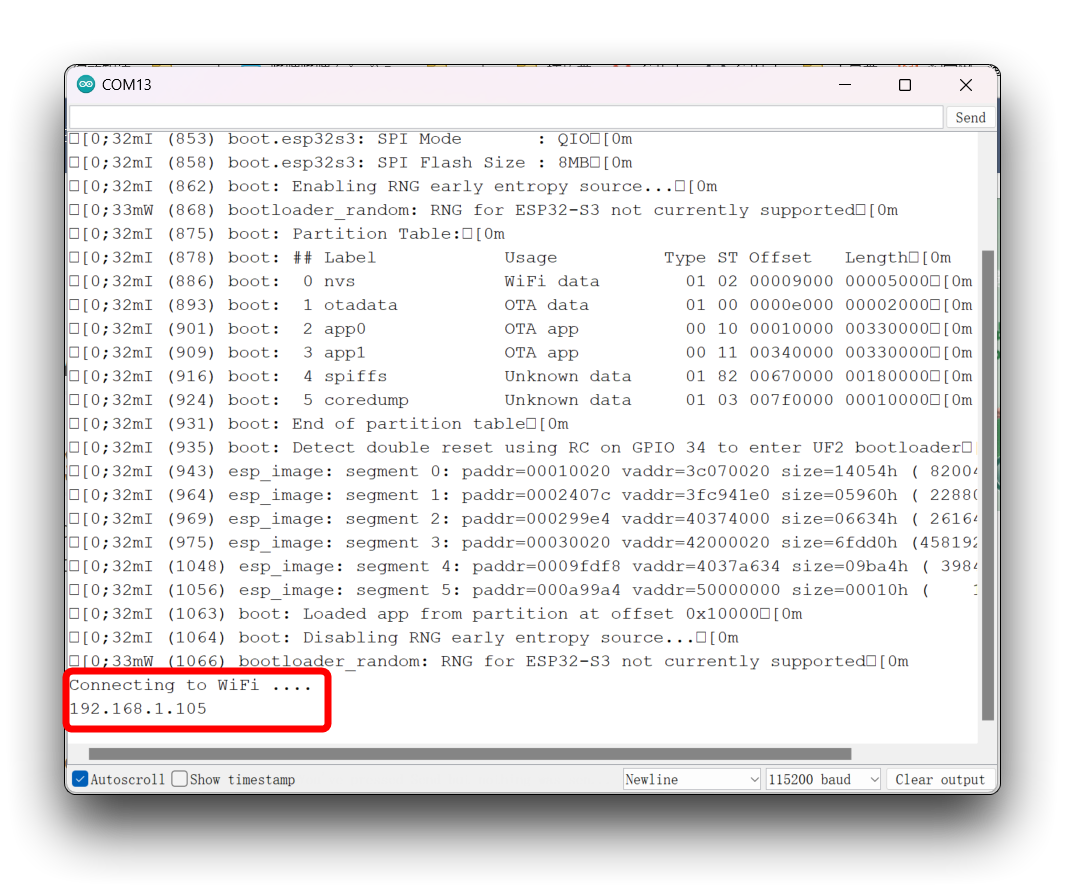Viewport: 1065px width, 891px height.
Task: Click the 'Enabling RNG early entropy source' line
Action: tap(393, 186)
